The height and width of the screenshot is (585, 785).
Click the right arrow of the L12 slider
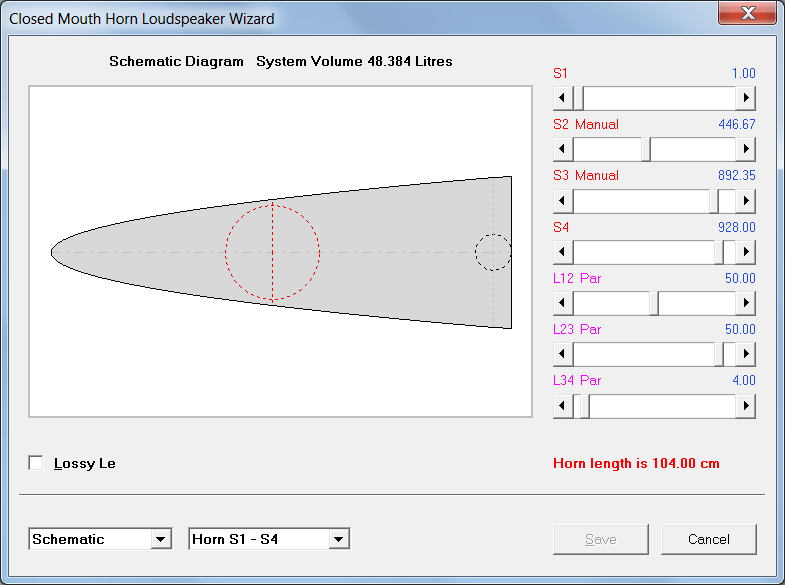click(x=745, y=303)
